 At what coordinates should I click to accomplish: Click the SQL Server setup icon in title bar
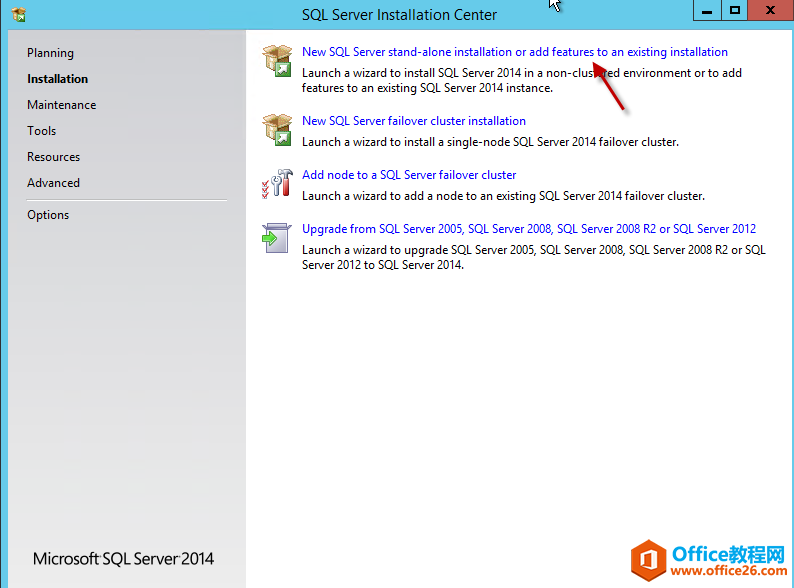coord(19,15)
